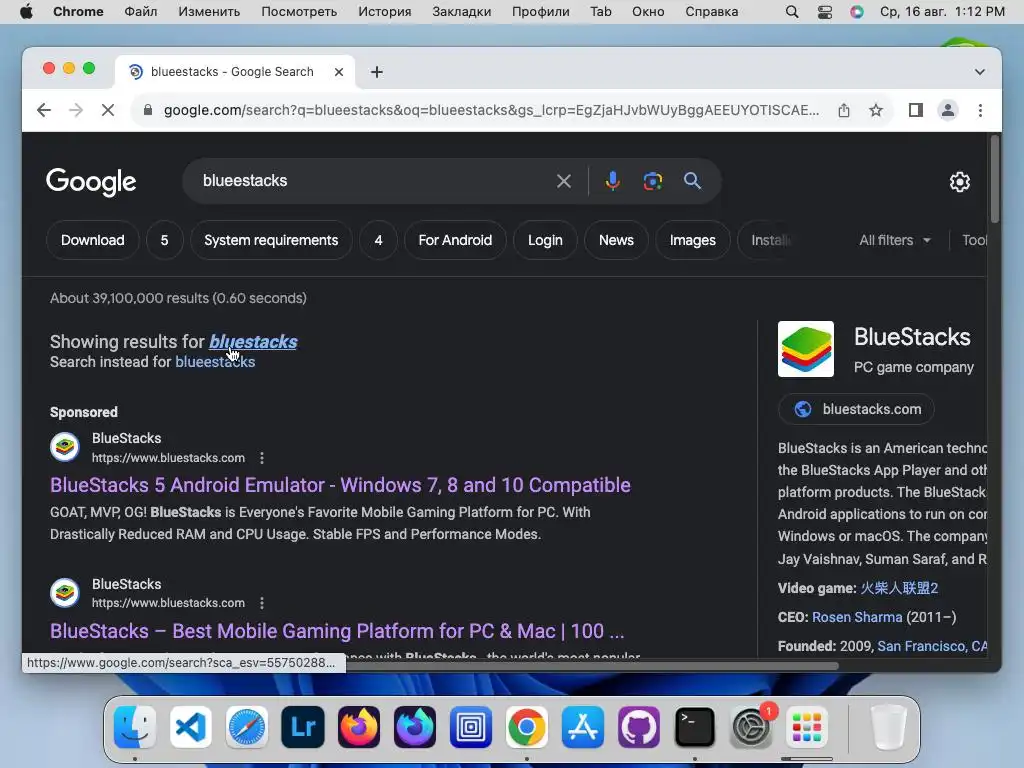
Task: Open Control Center in menu bar
Action: click(825, 12)
